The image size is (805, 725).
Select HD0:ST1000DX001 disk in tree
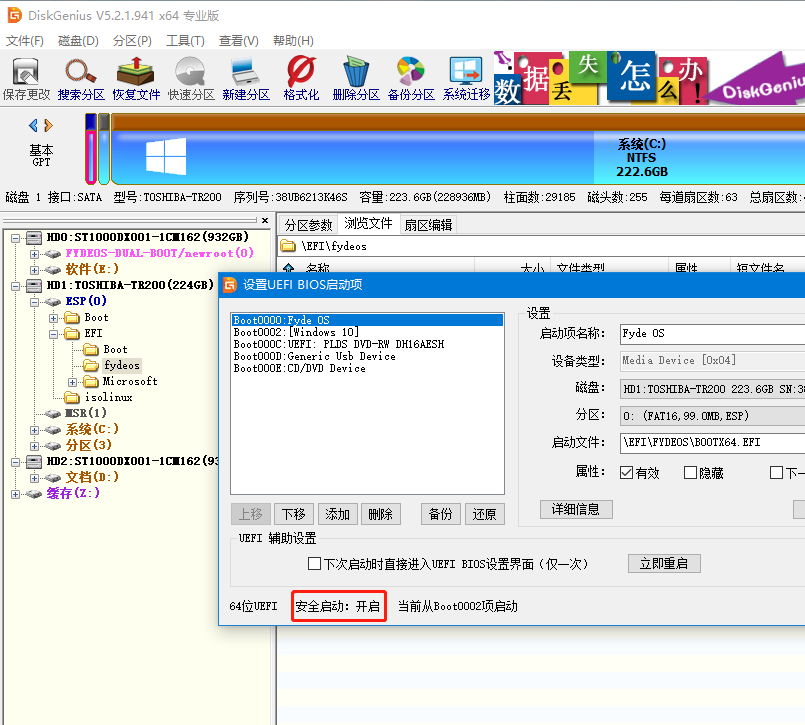(147, 237)
